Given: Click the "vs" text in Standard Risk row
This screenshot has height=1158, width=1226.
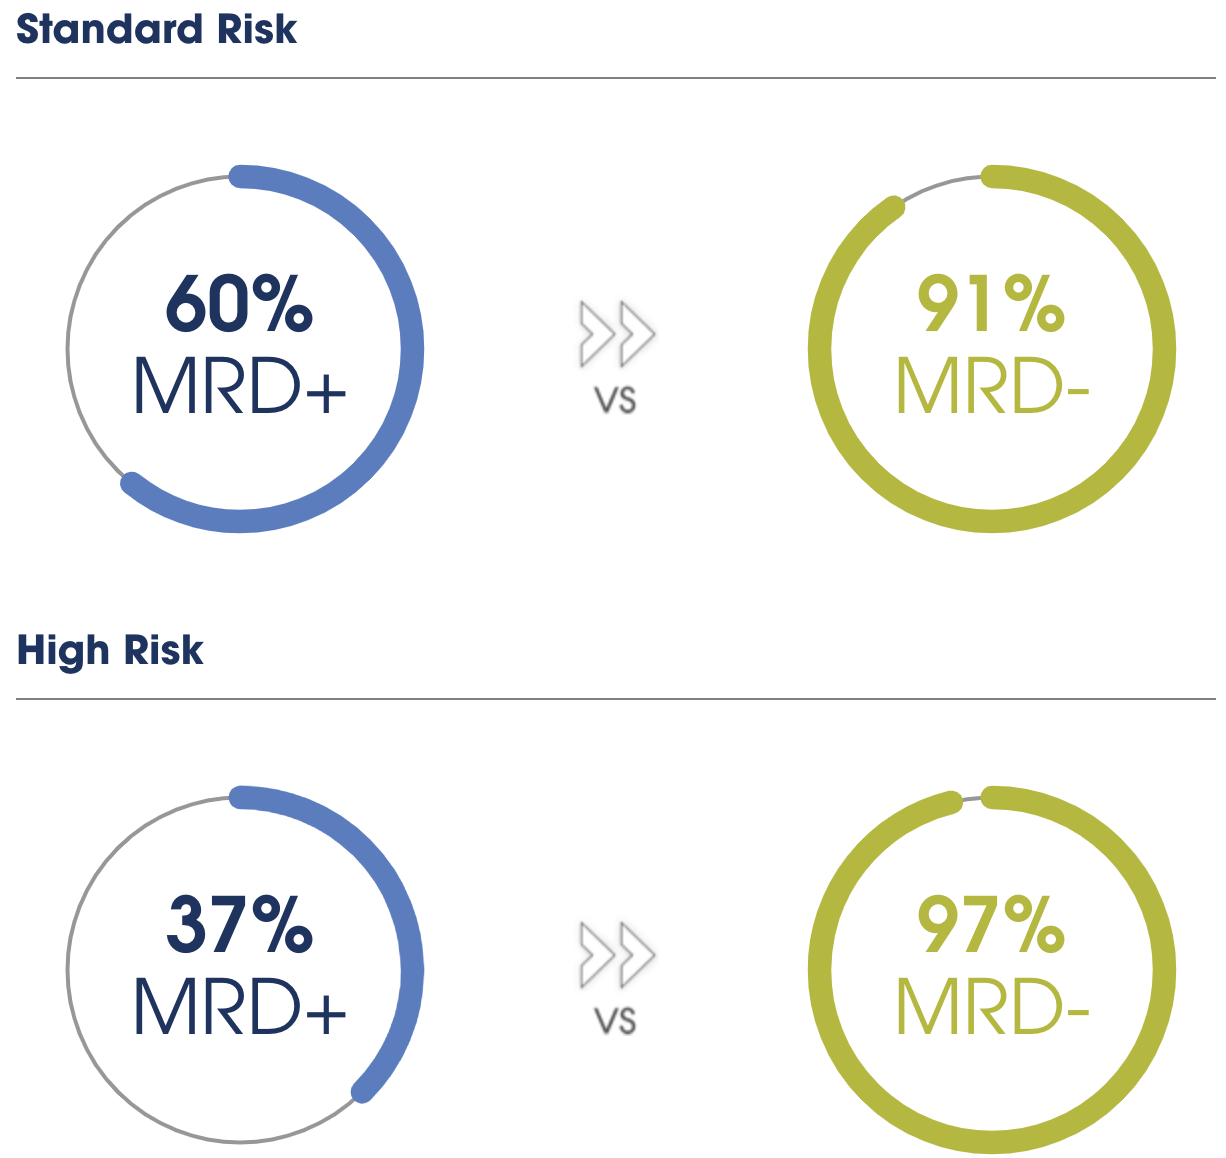Looking at the screenshot, I should pos(615,400).
